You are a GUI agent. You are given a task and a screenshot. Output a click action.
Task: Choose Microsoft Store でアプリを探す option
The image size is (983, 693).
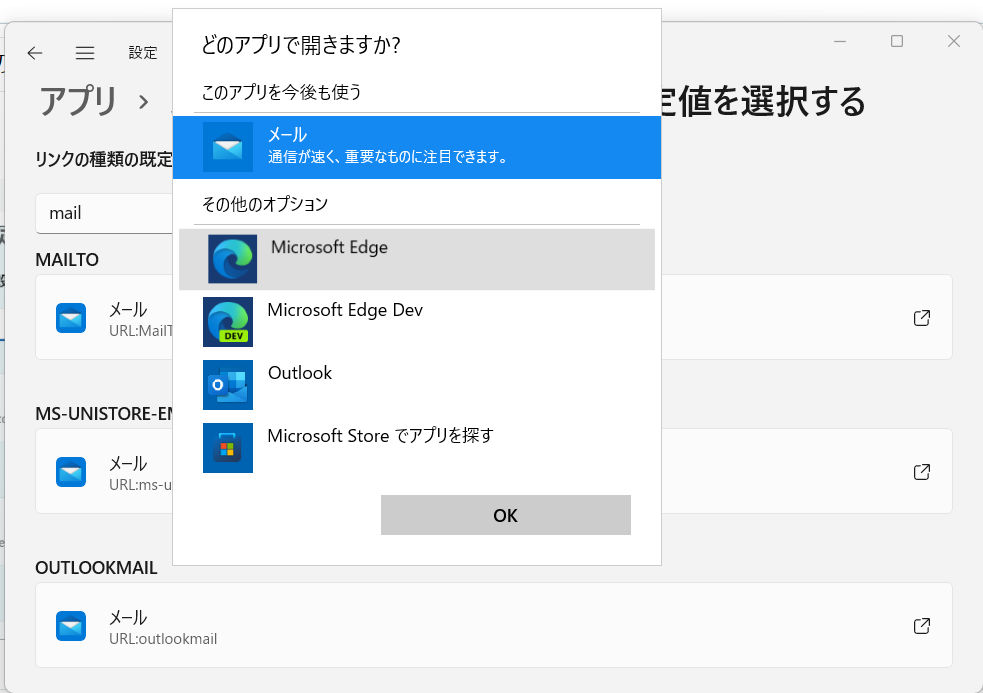coord(417,448)
